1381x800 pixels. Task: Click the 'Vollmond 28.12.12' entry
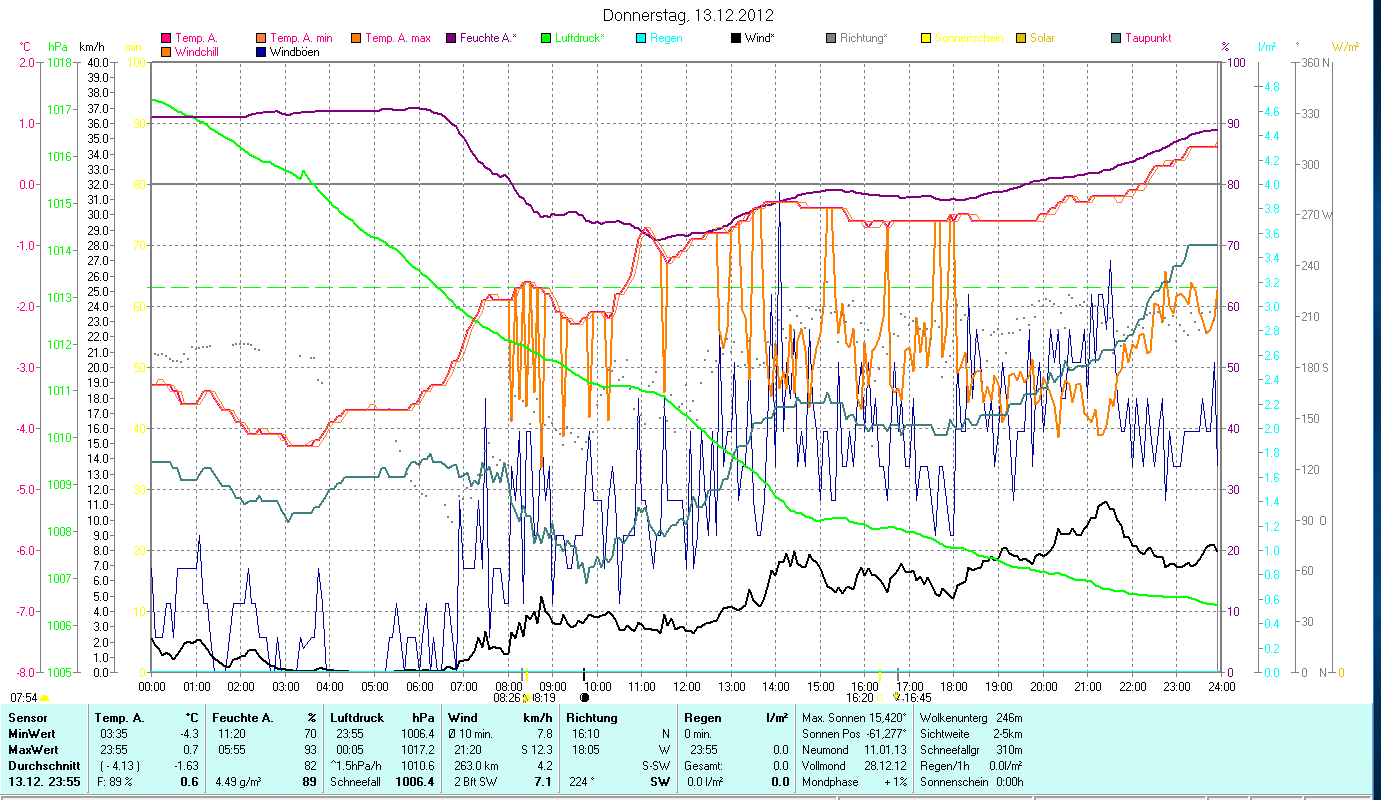pos(854,765)
